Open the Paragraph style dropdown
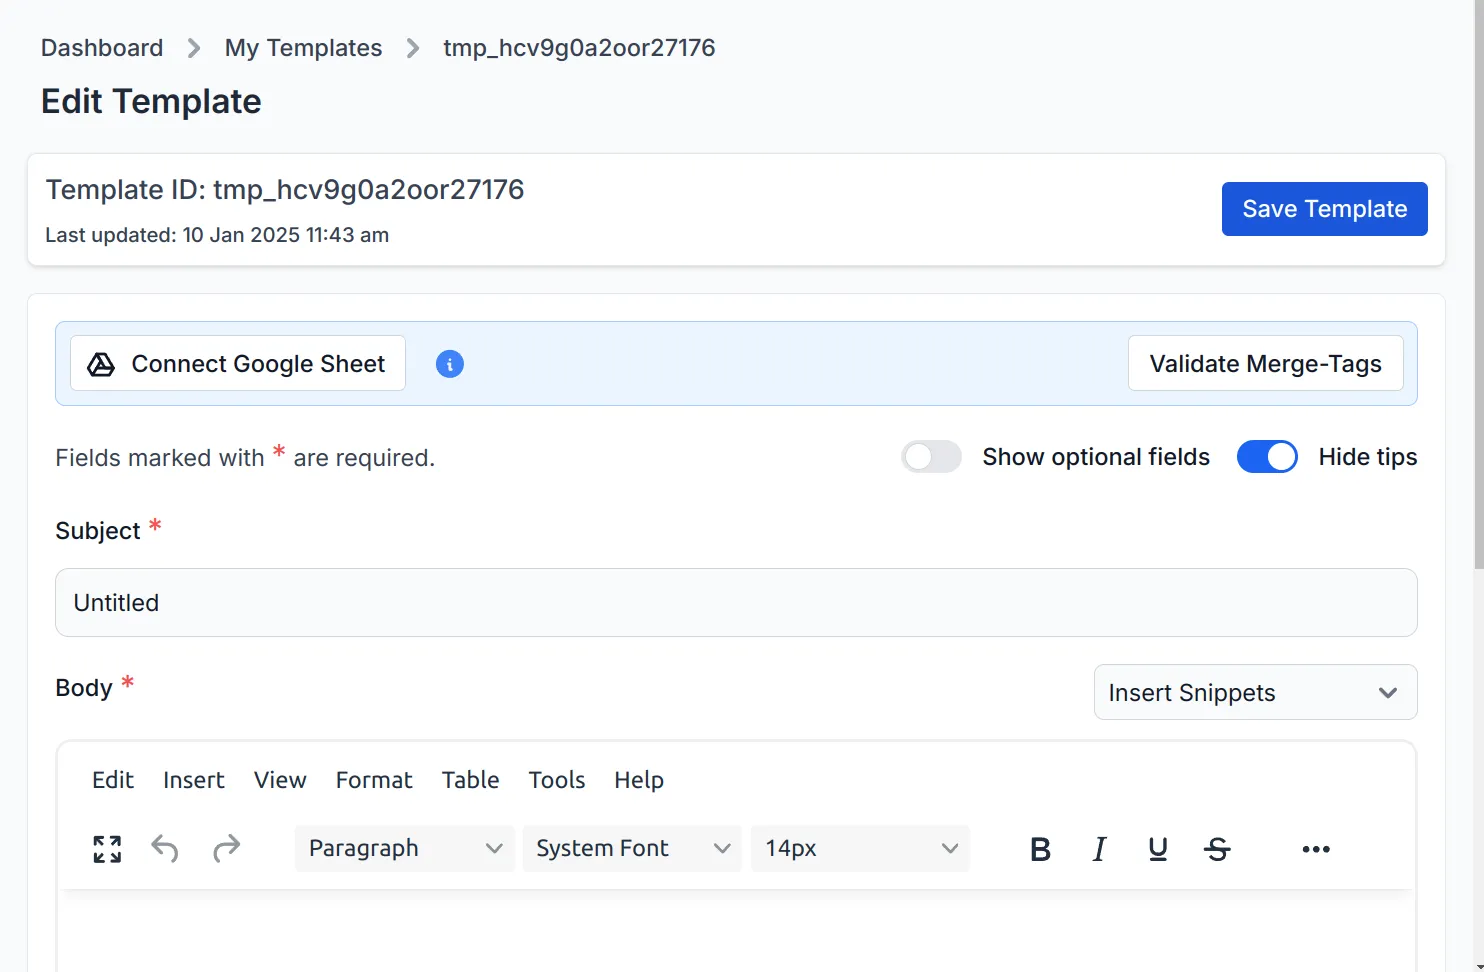Screen dimensions: 1484x972 (x=404, y=848)
